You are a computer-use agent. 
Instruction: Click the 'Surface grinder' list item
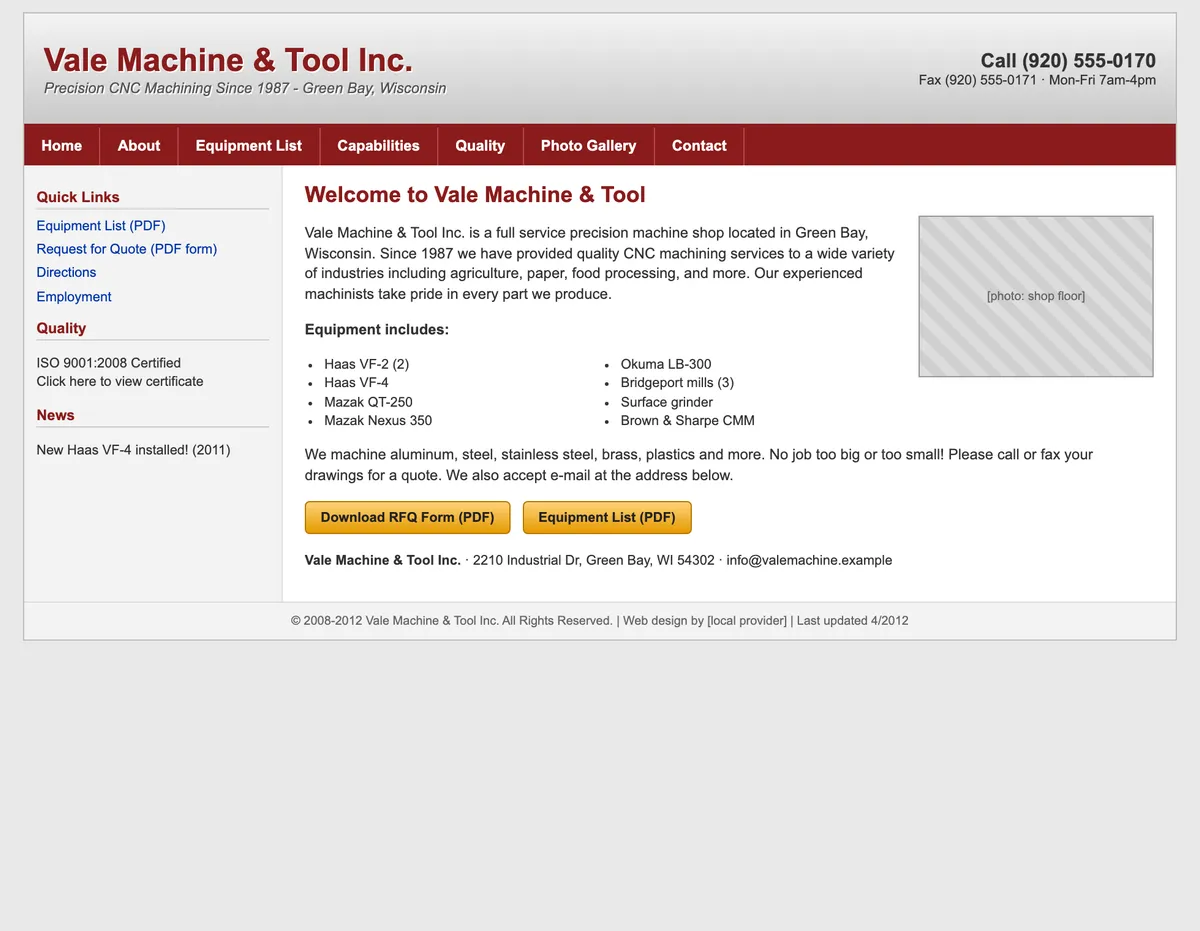[x=667, y=402]
